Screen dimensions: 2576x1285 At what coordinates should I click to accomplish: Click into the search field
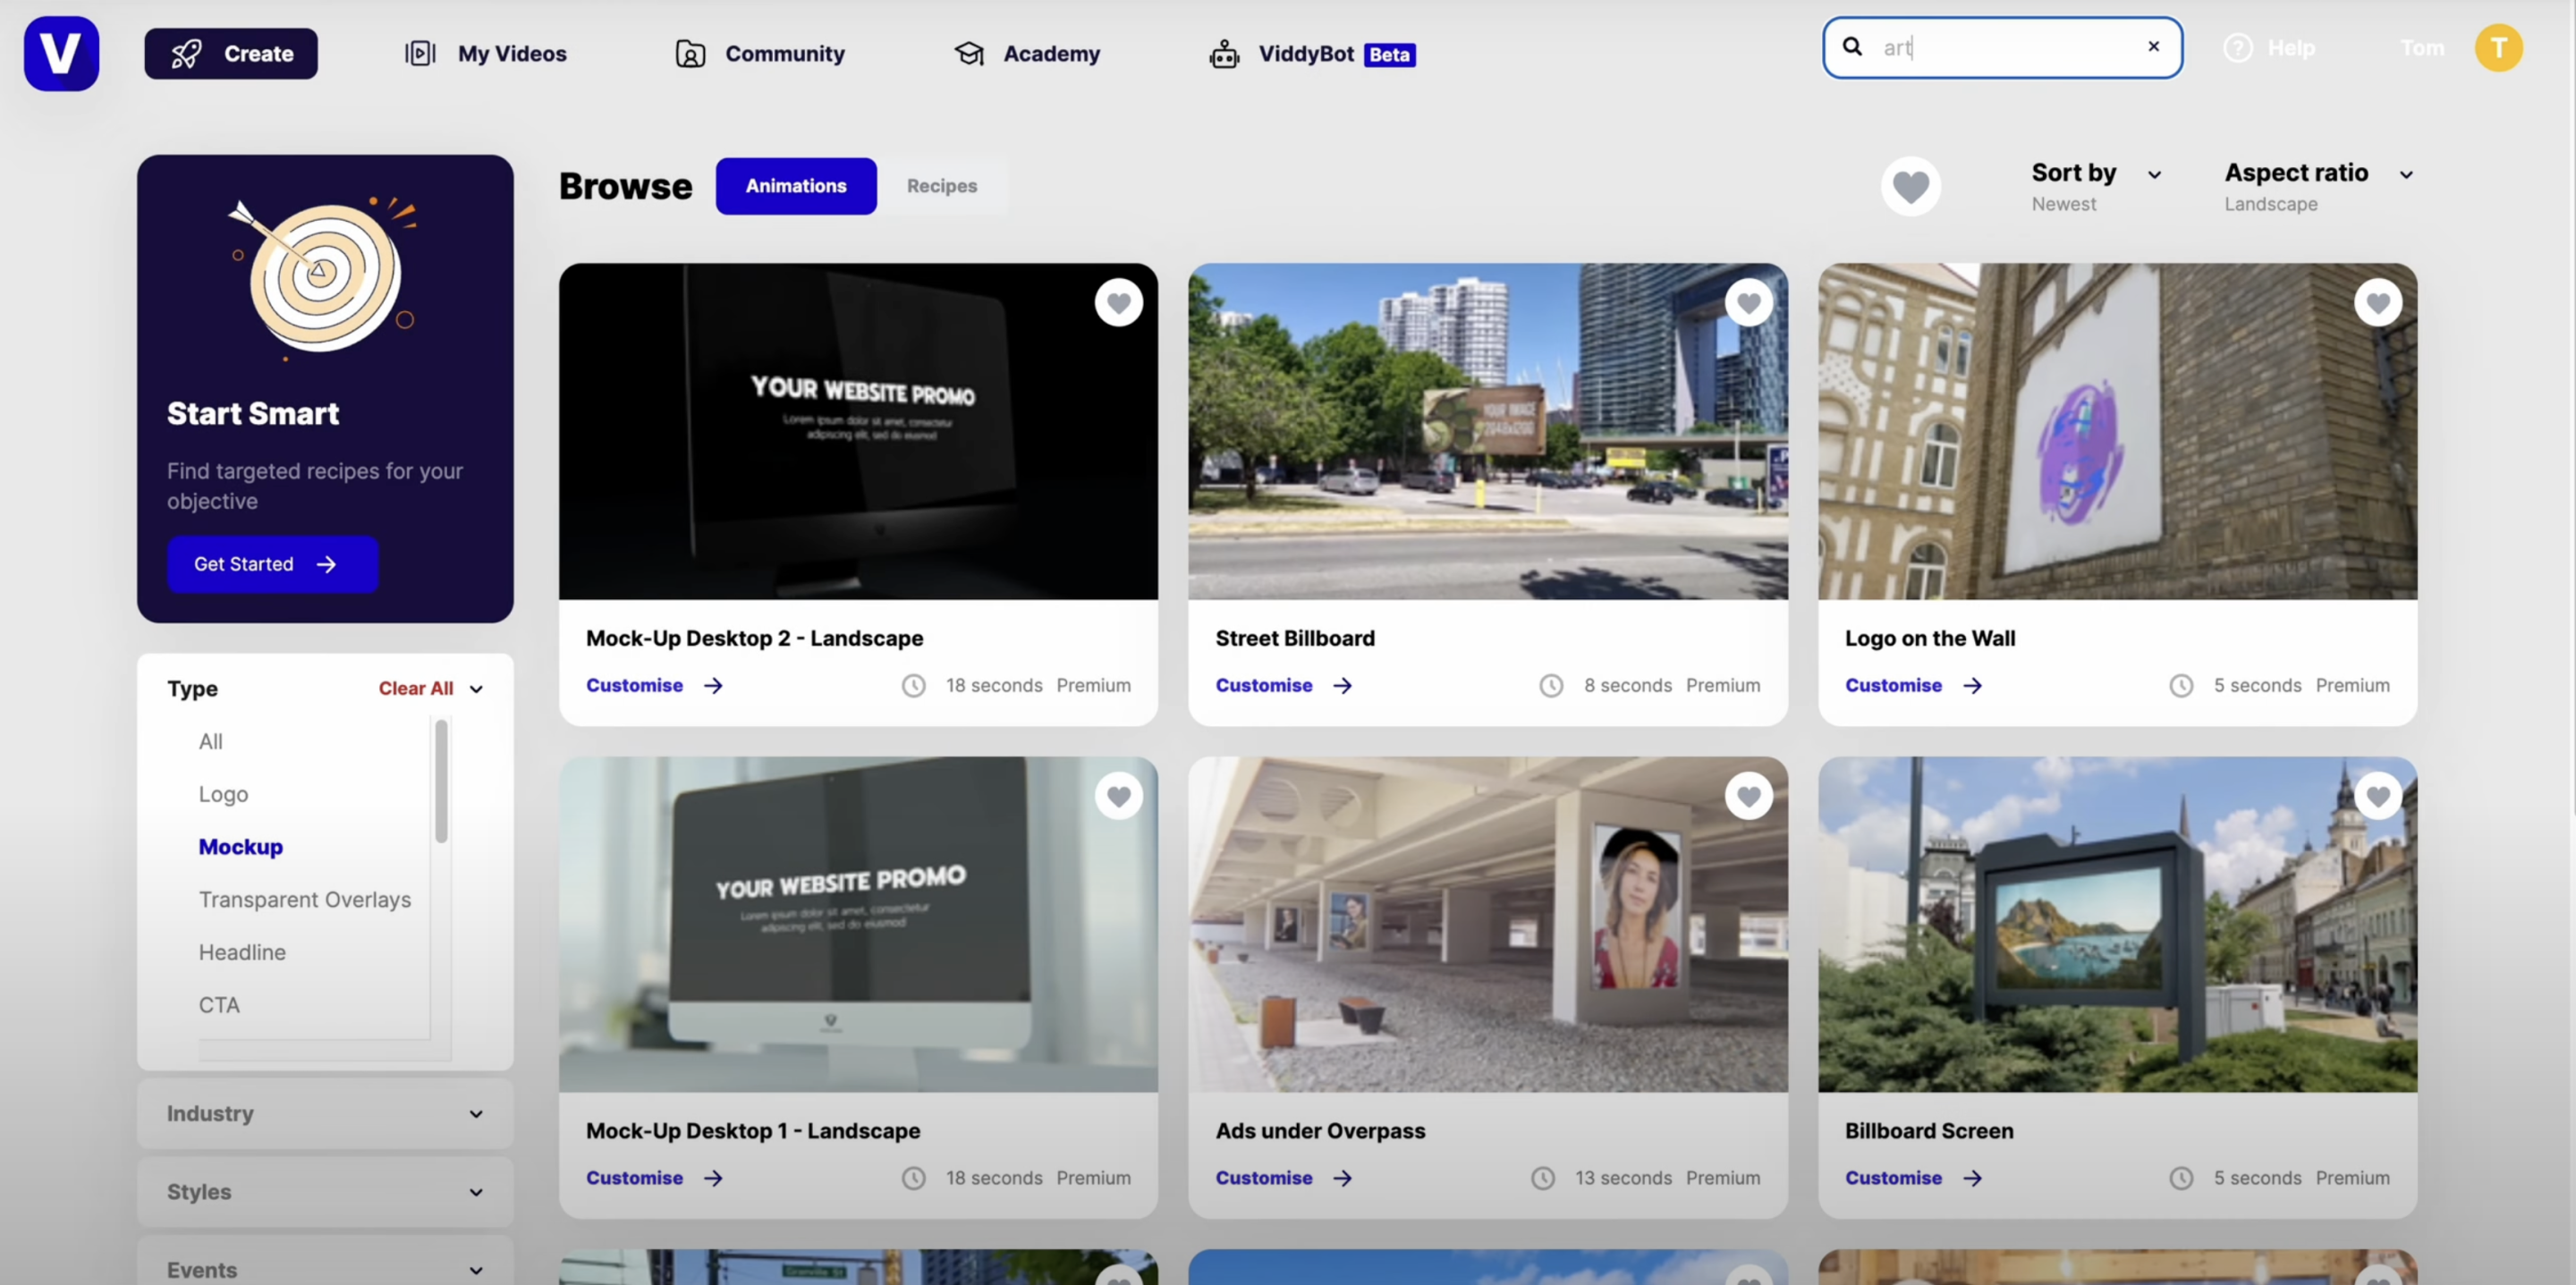coord(2001,47)
